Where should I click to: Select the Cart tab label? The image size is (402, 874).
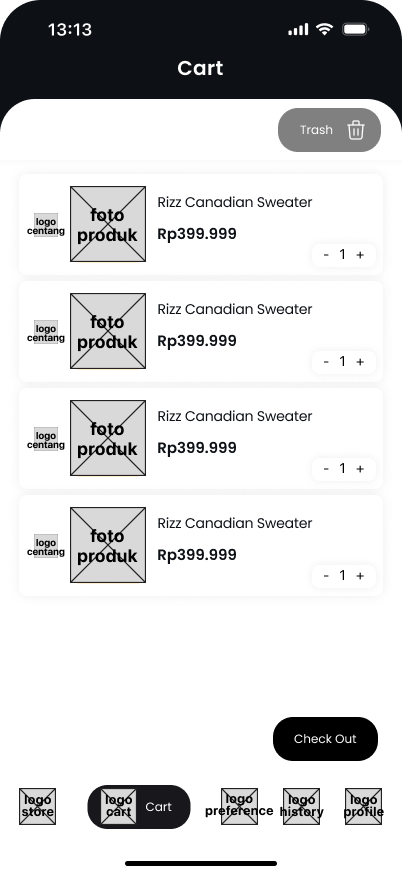coord(158,807)
